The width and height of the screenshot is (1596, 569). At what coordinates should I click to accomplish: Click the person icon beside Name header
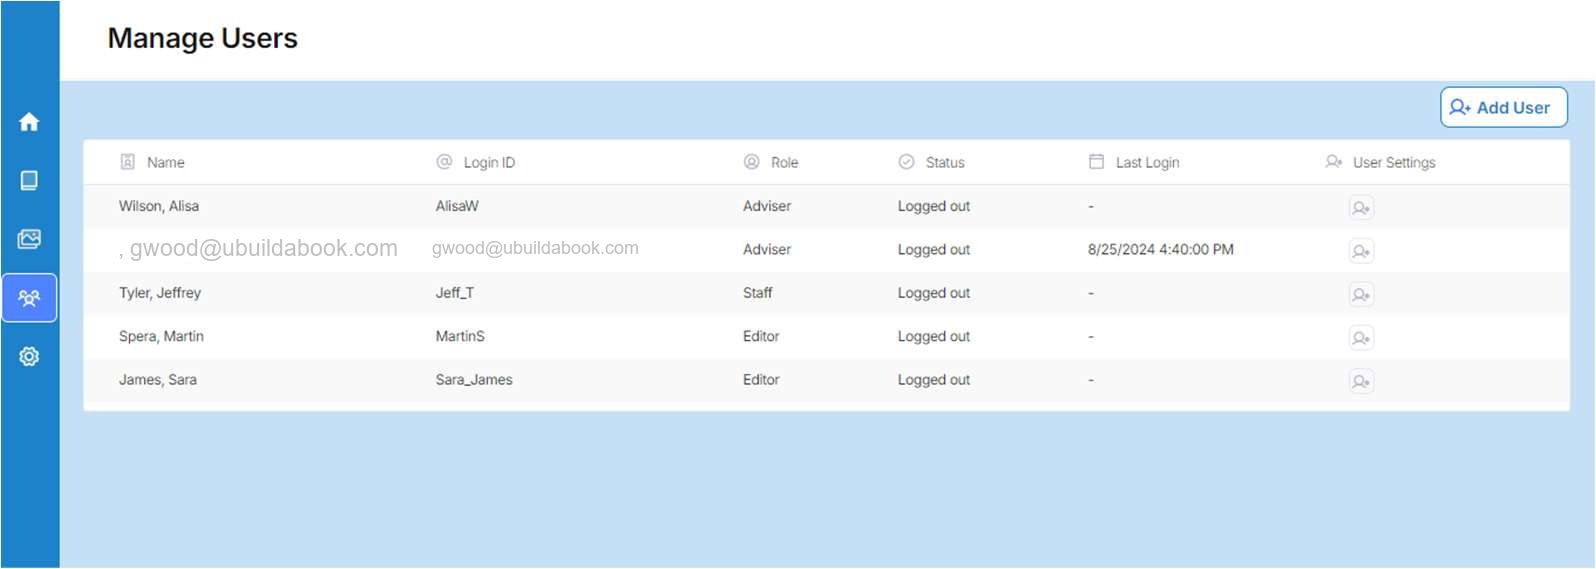(127, 161)
